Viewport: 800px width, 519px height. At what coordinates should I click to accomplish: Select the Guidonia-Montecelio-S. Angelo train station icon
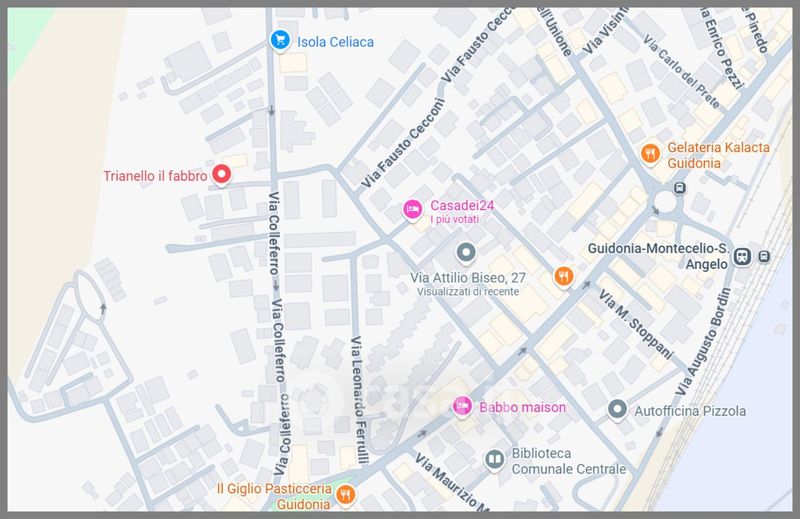[742, 256]
